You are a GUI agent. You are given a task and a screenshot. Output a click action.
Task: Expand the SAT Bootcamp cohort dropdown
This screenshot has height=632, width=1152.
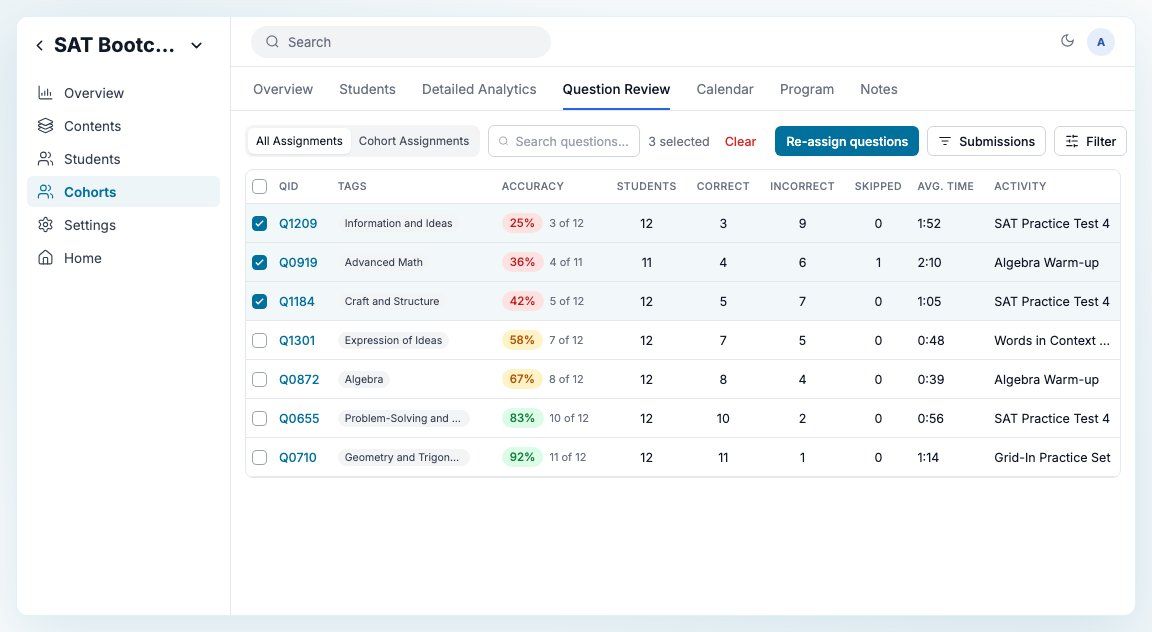[196, 46]
